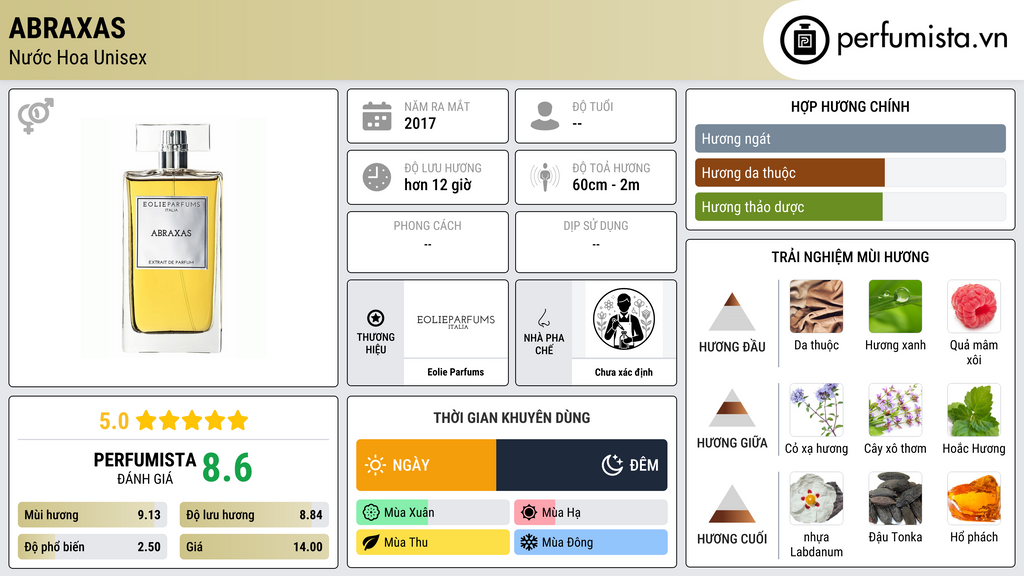Click the moon icon in Đêm bar
Image resolution: width=1024 pixels, height=576 pixels.
pos(612,465)
